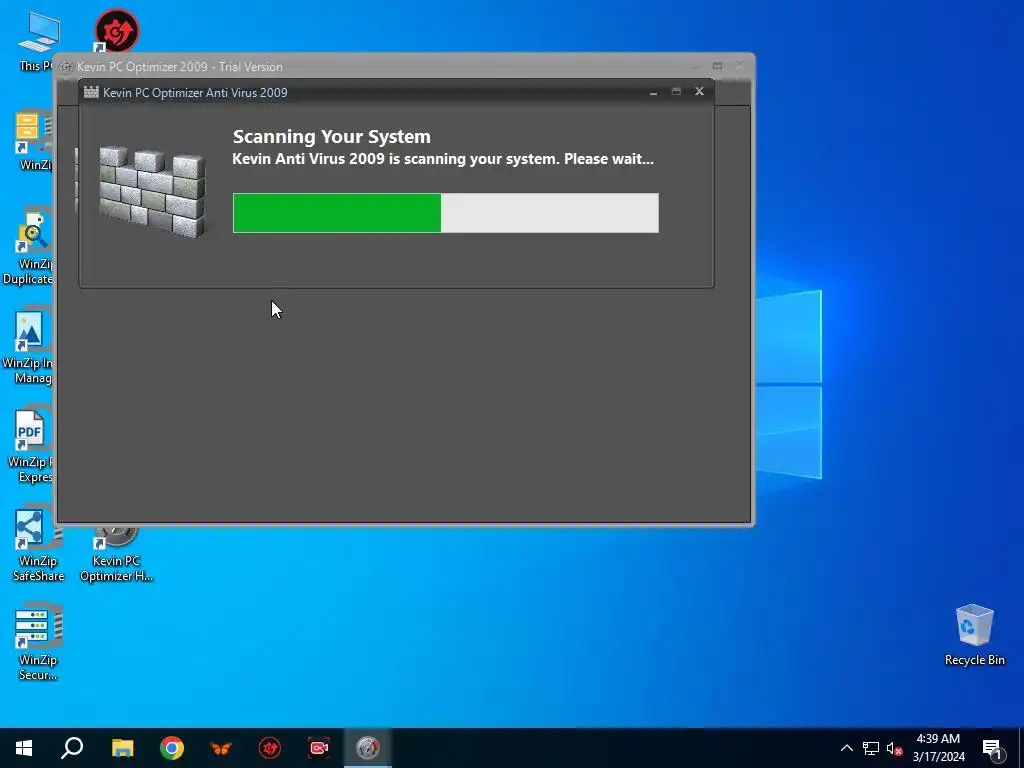Image resolution: width=1024 pixels, height=768 pixels.
Task: Open the Windows Start menu
Action: pos(24,748)
